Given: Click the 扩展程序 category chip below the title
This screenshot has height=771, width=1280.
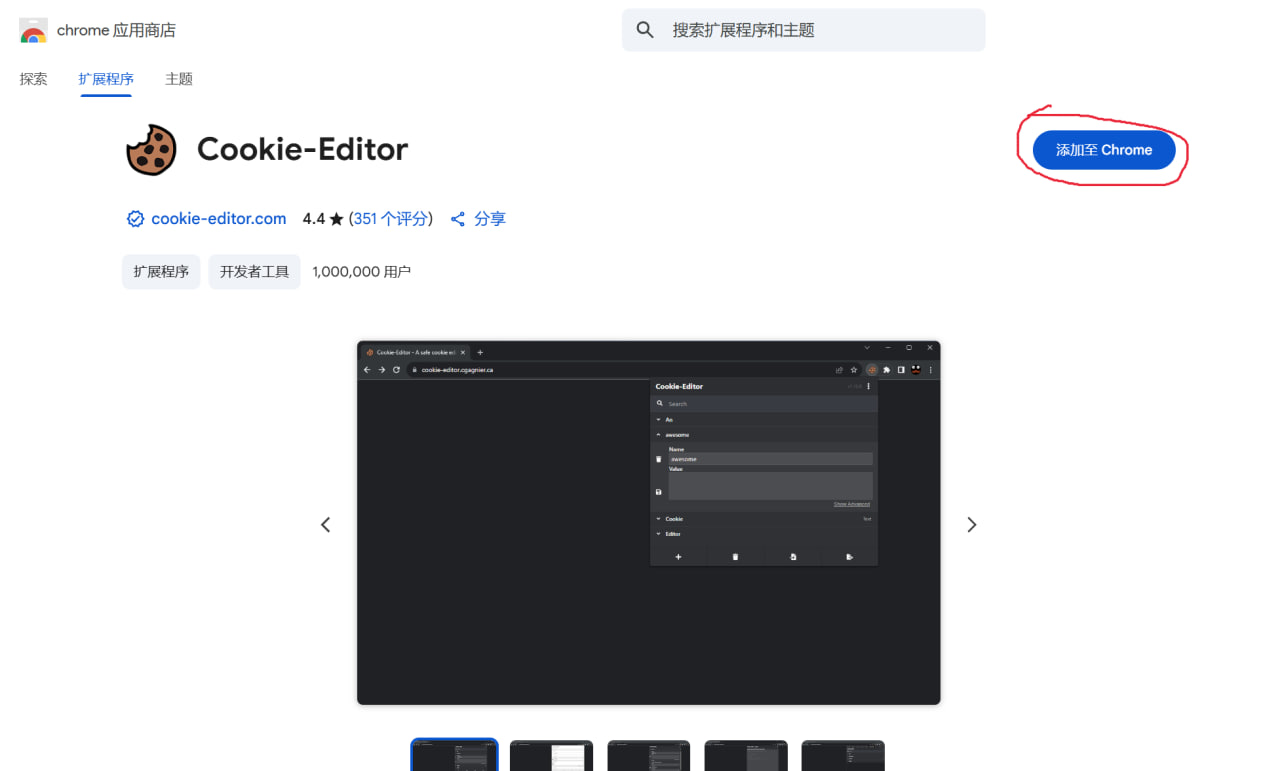Looking at the screenshot, I should pos(161,272).
